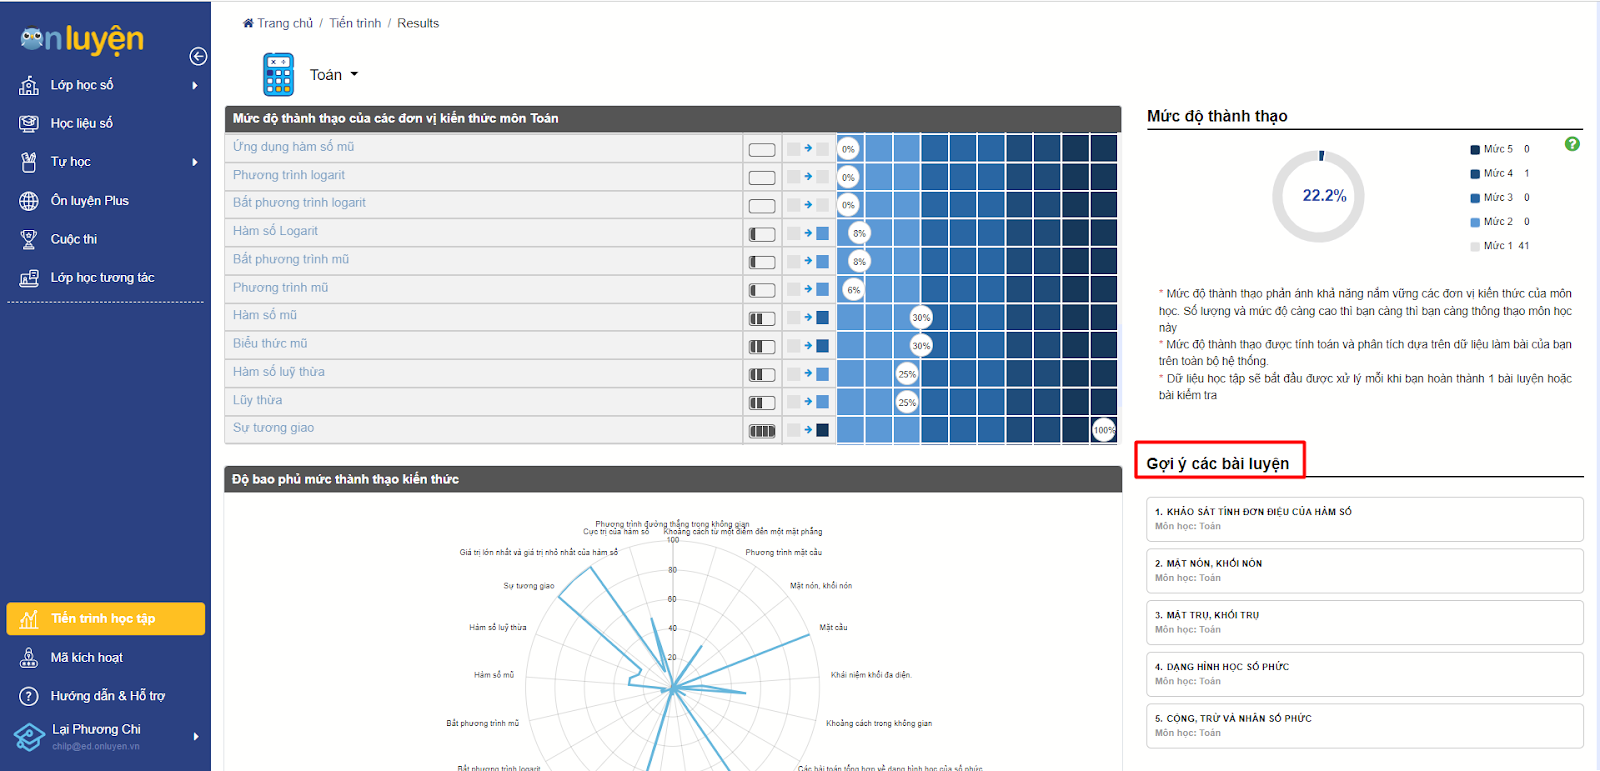The image size is (1600, 771).
Task: Click the arrow icon in Sự tương giao row
Action: pos(808,429)
